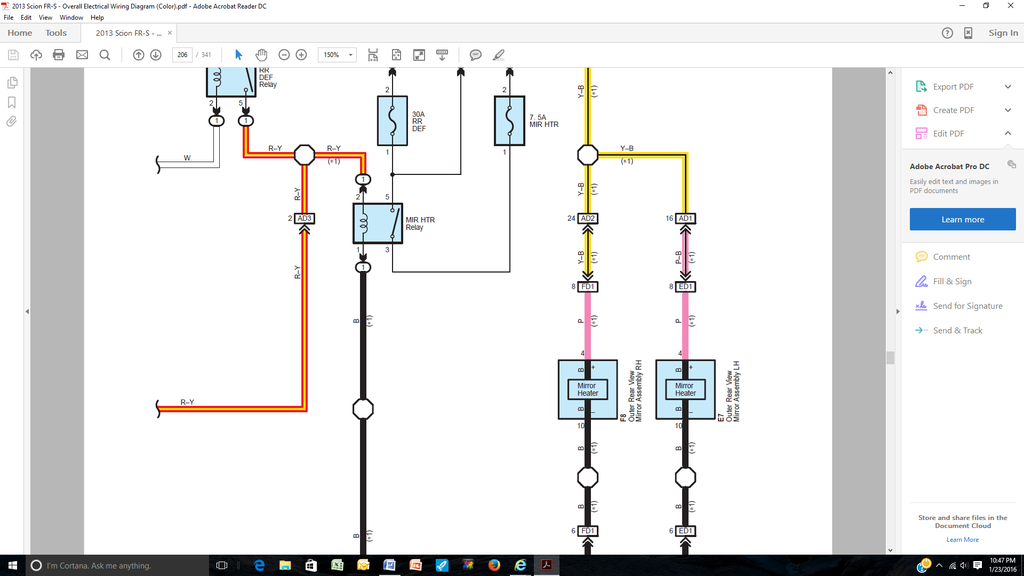
Task: Expand the Export PDF tool
Action: pyautogui.click(x=1008, y=87)
